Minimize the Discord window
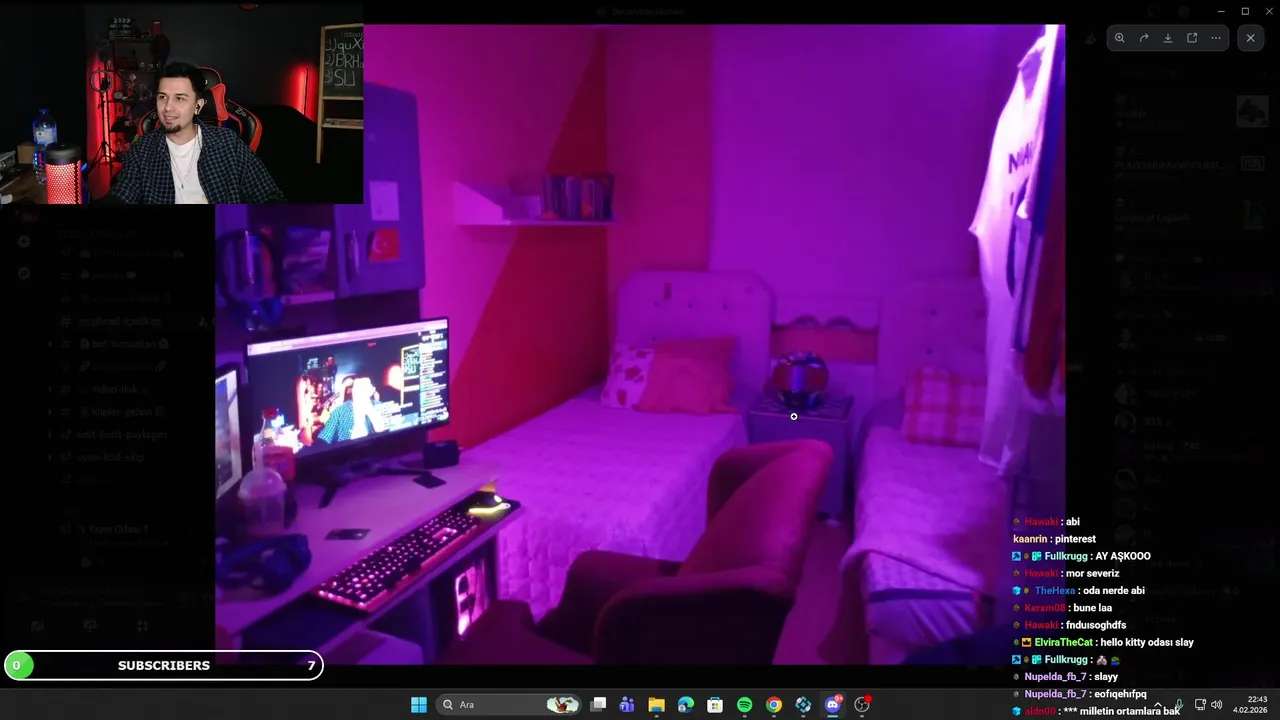 click(x=1221, y=11)
